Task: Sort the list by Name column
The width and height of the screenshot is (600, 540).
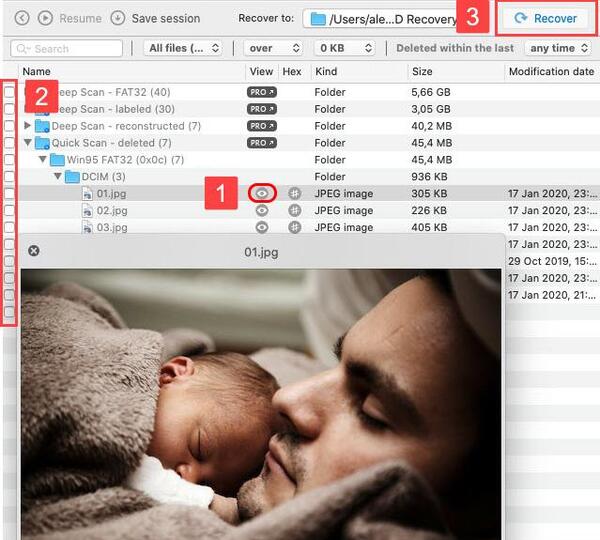Action: (36, 72)
